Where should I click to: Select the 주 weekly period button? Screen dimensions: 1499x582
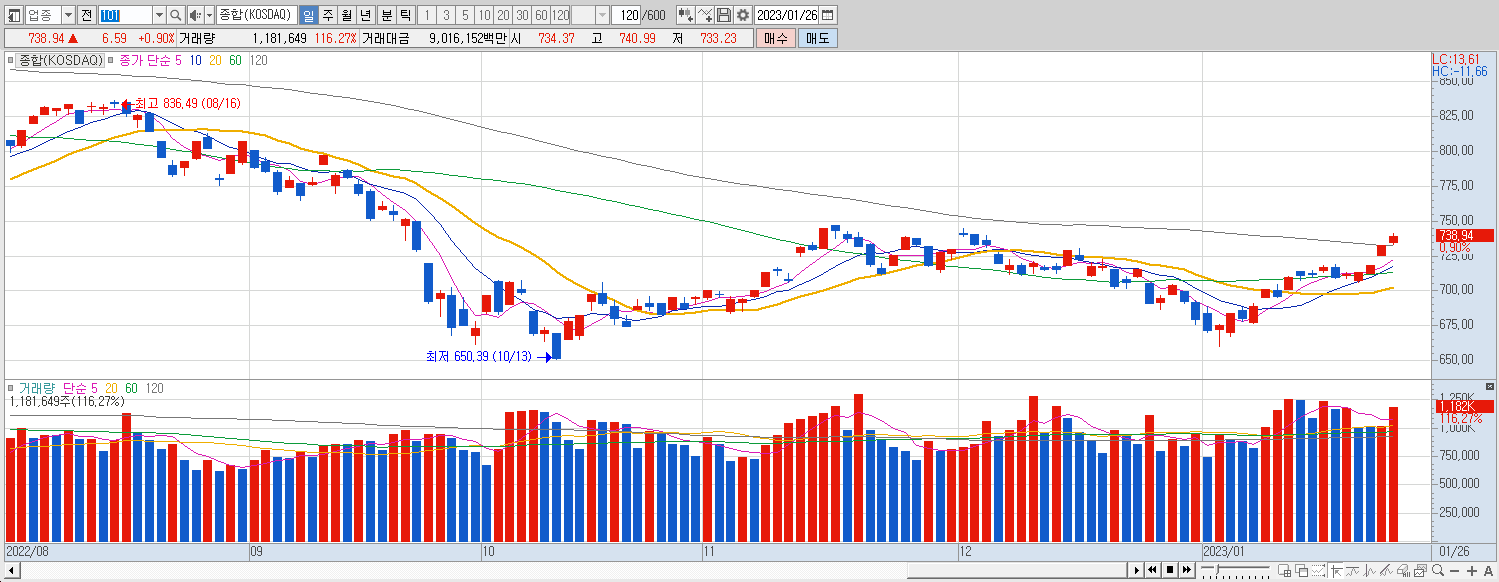point(327,15)
